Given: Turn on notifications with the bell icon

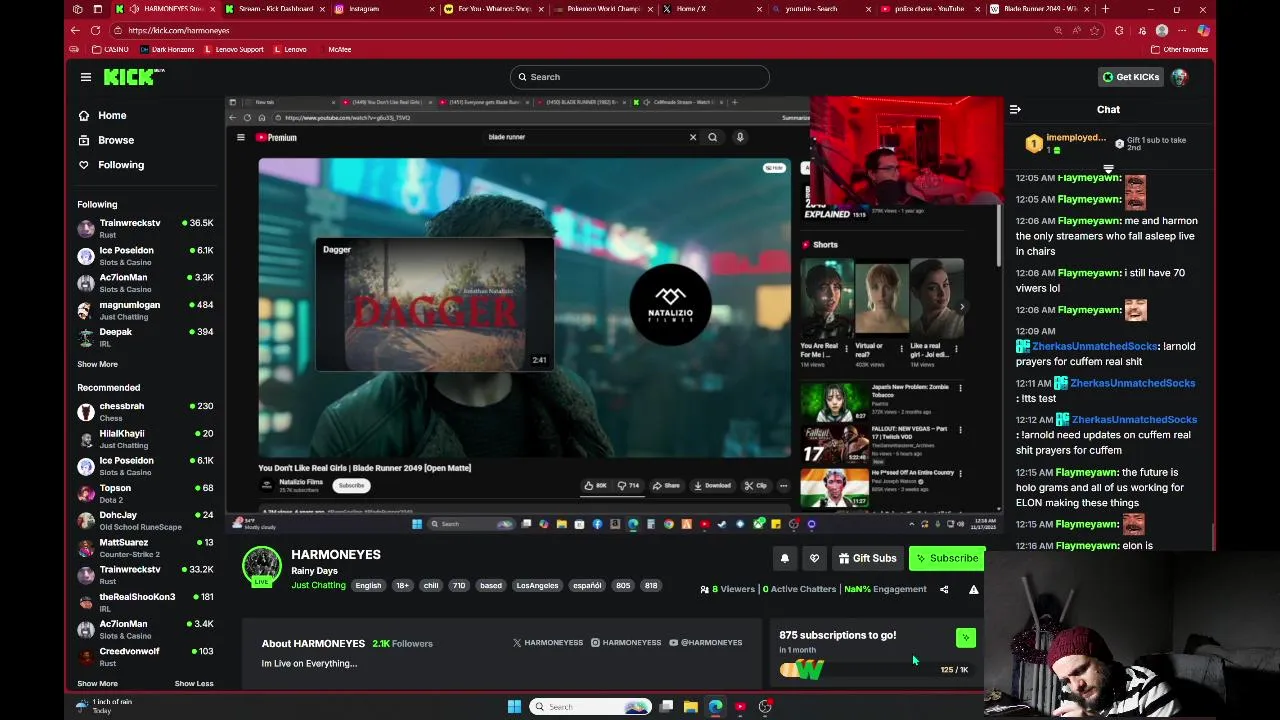Looking at the screenshot, I should [785, 559].
